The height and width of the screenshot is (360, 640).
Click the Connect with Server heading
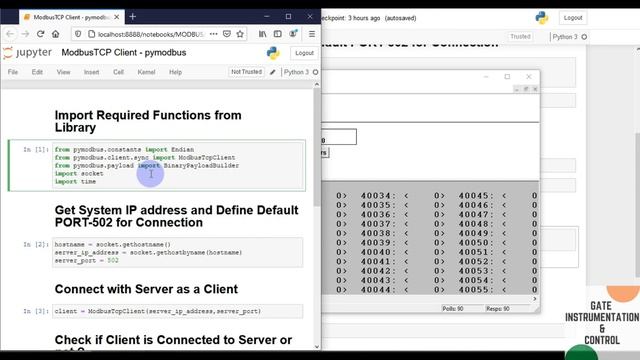coord(146,289)
